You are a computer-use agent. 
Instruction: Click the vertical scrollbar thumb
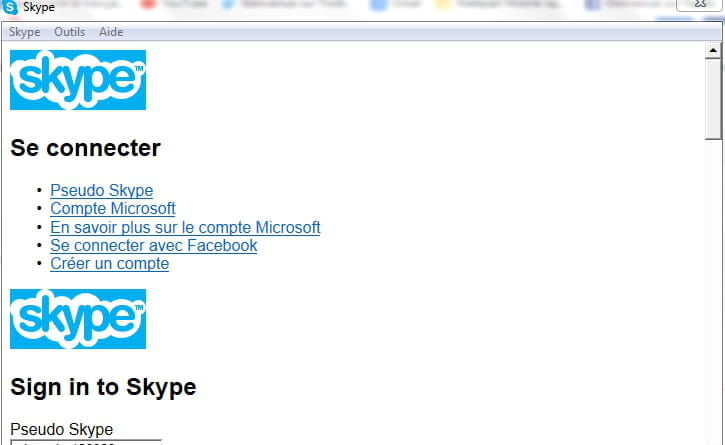[713, 99]
